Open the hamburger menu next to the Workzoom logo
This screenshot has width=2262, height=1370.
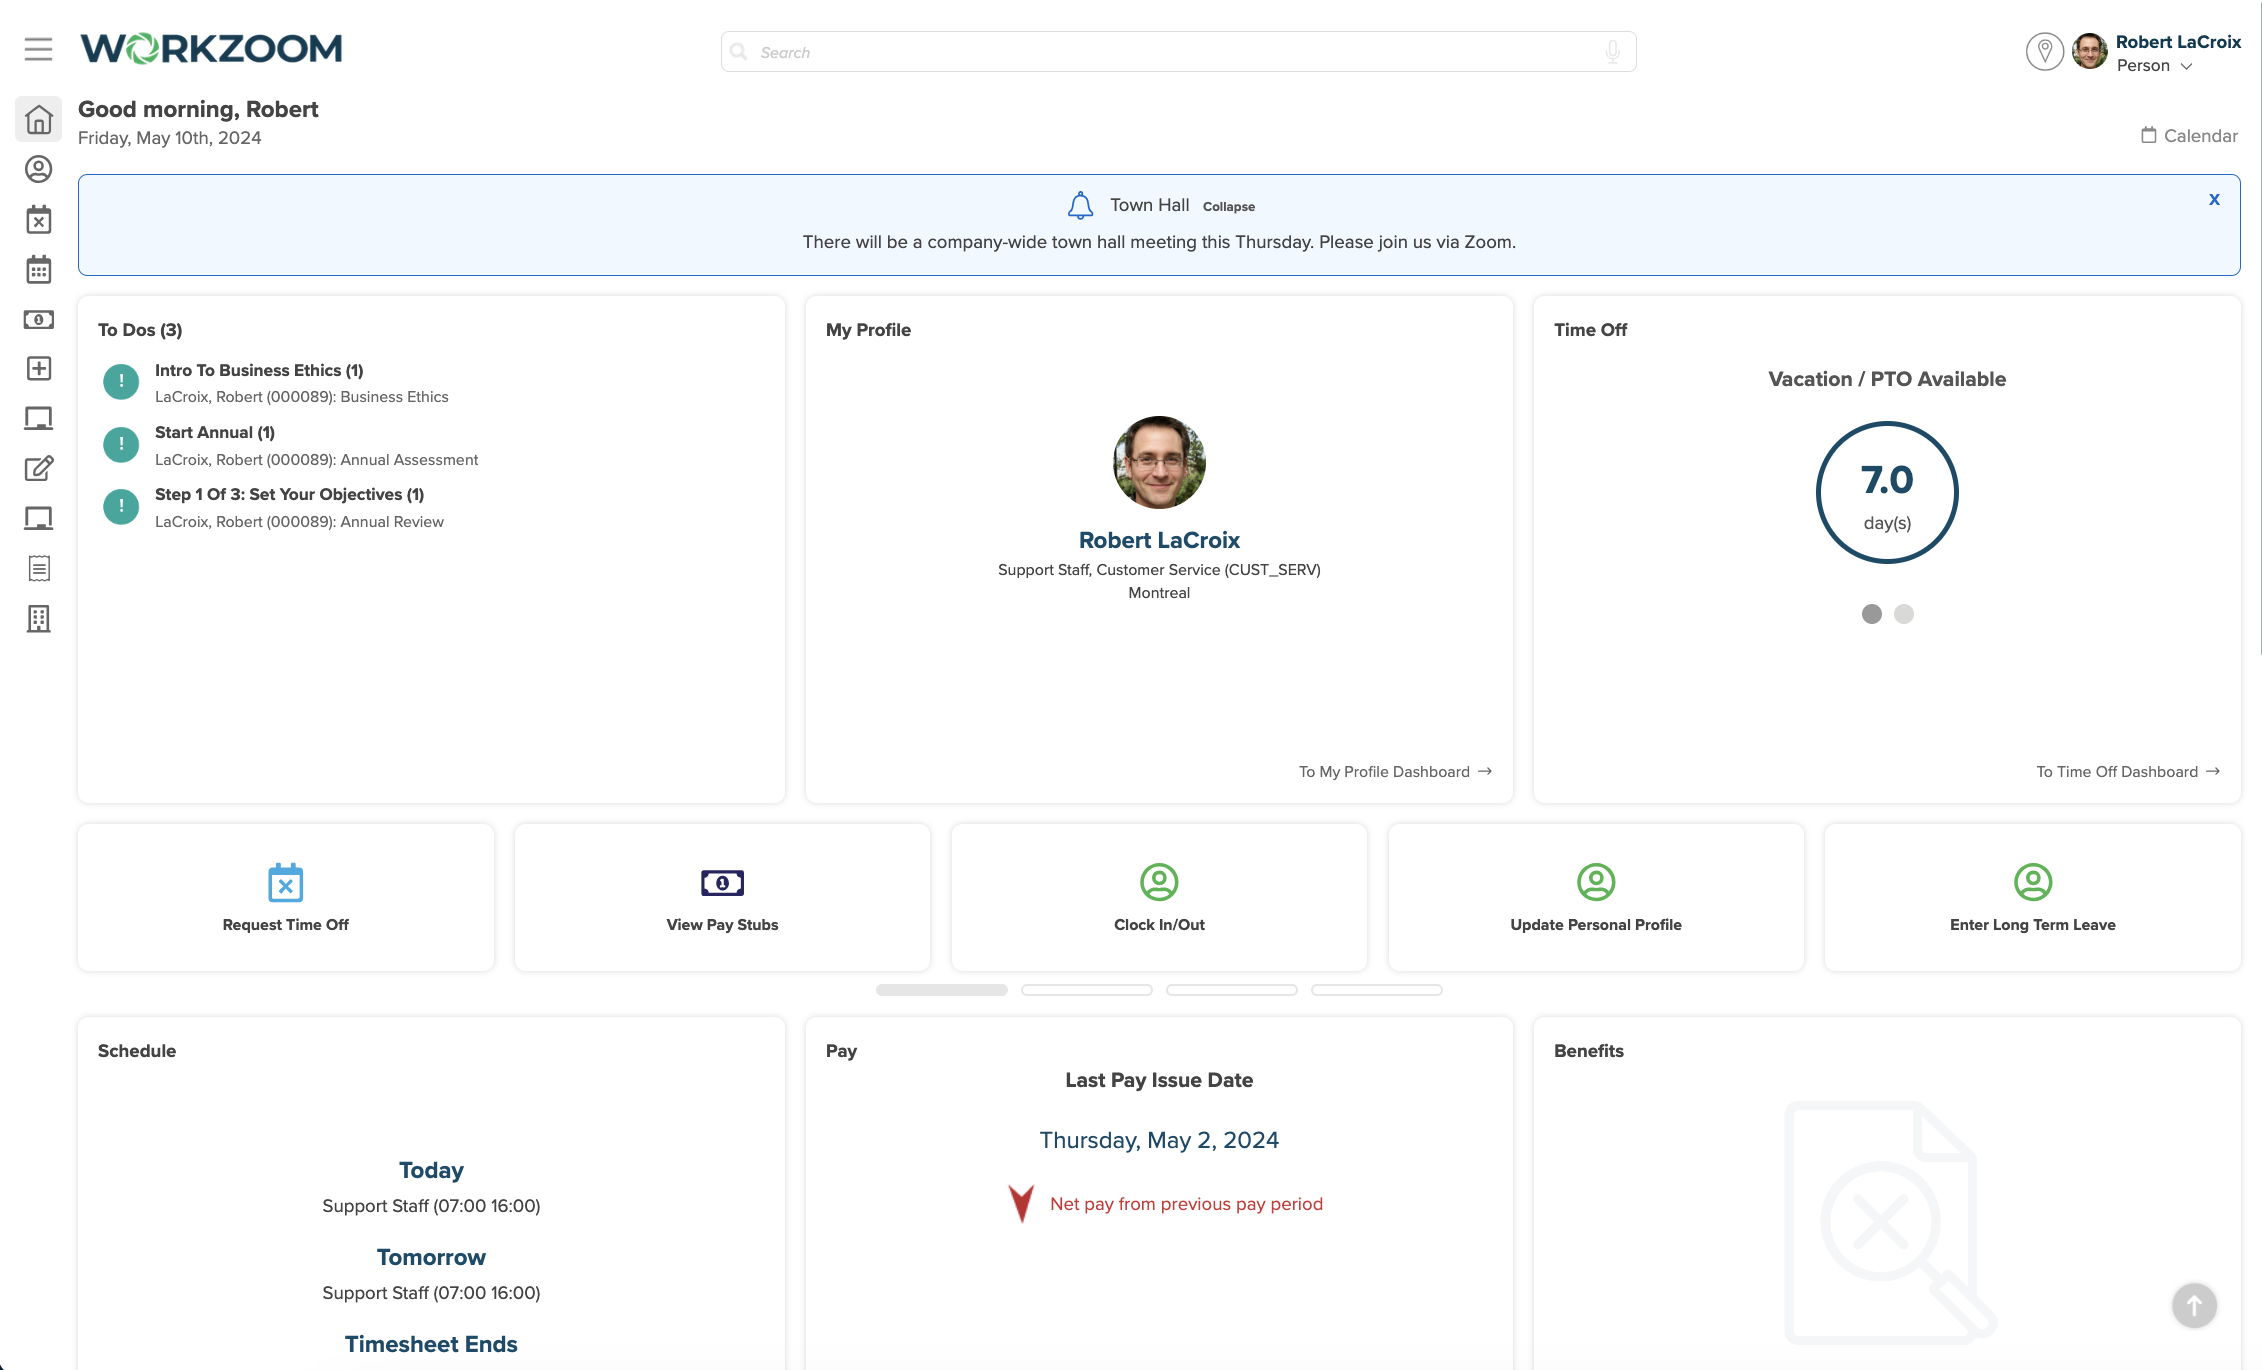(x=38, y=49)
